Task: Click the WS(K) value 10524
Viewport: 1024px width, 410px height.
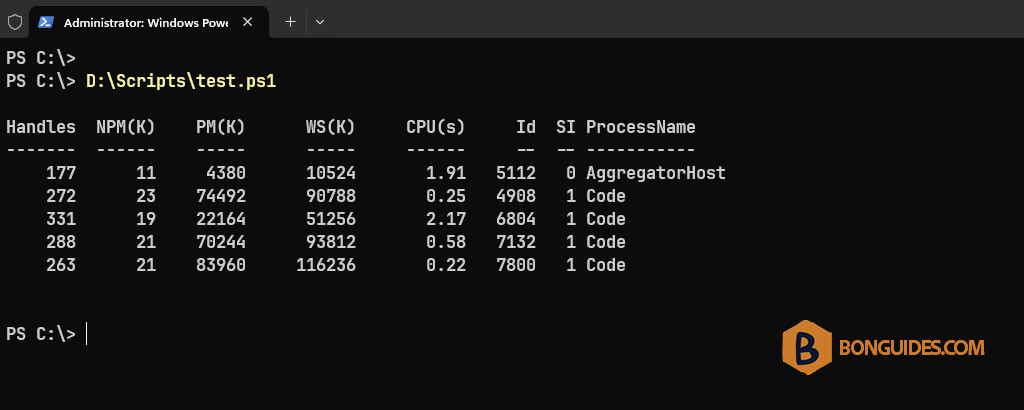Action: 330,173
